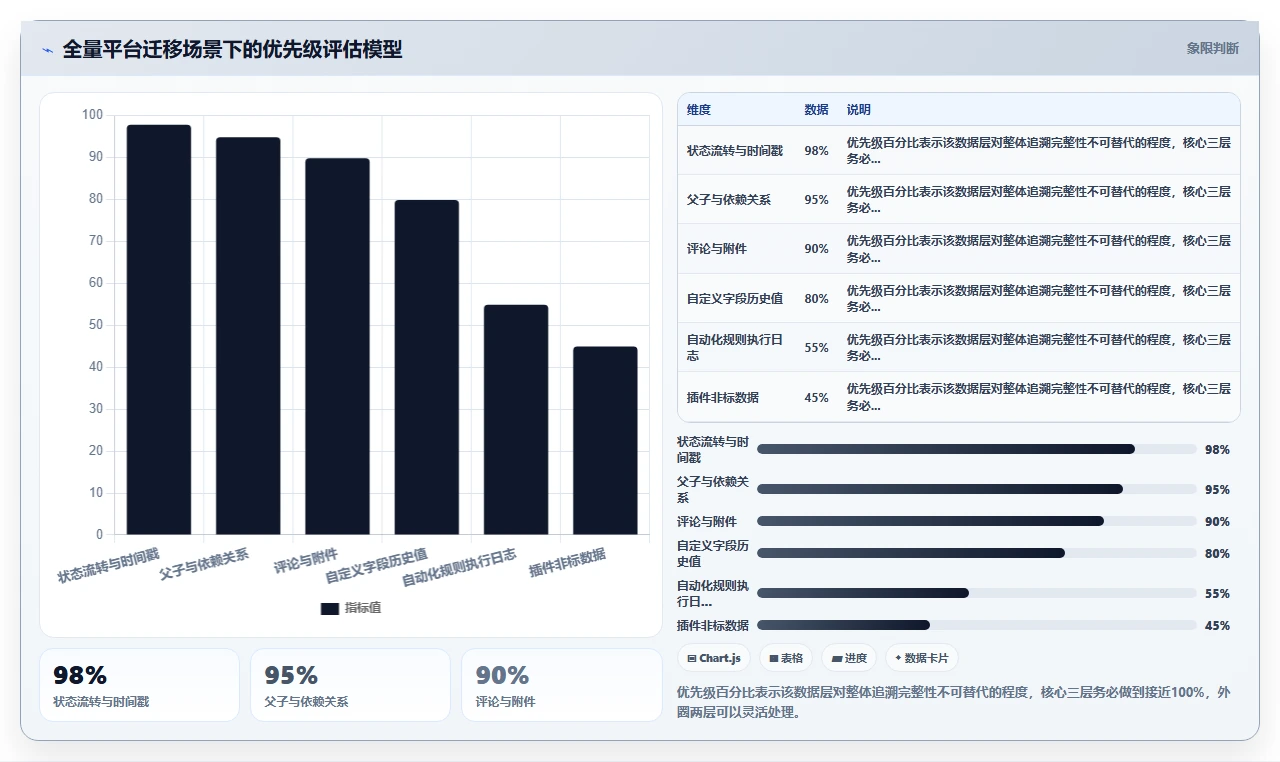Viewport: 1280px width, 762px height.
Task: Click the 55% cell in the table
Action: [816, 348]
